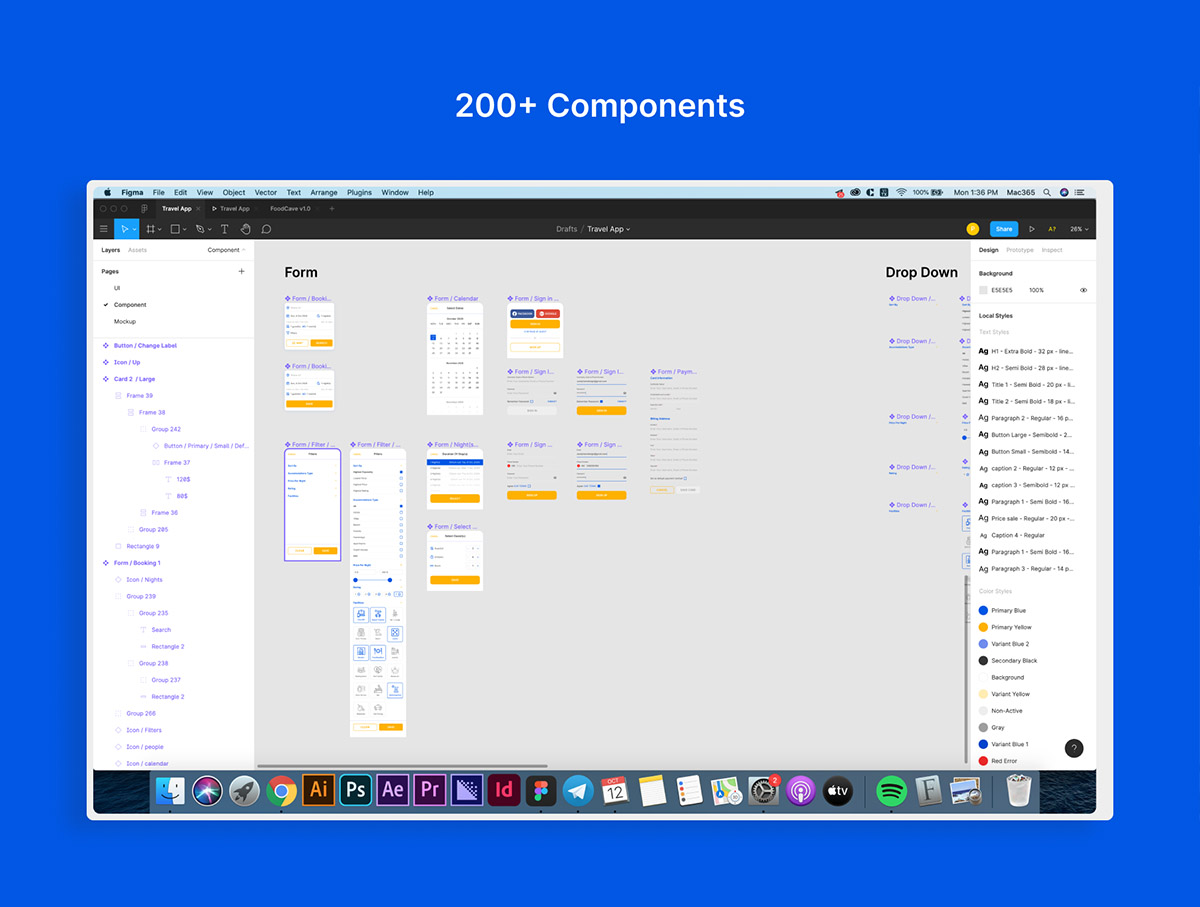1200x907 pixels.
Task: Activate the Hand tool
Action: 245,229
